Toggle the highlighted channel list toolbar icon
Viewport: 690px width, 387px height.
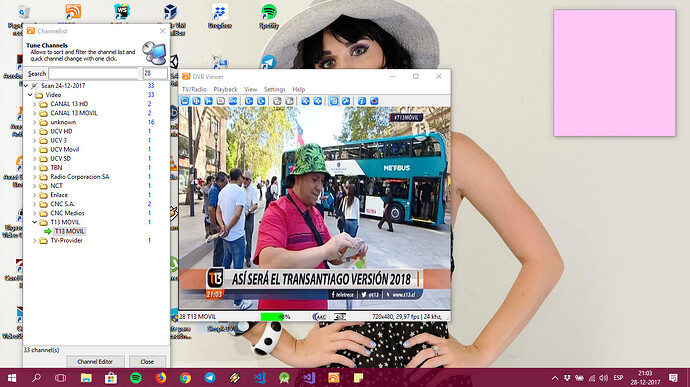pyautogui.click(x=334, y=101)
